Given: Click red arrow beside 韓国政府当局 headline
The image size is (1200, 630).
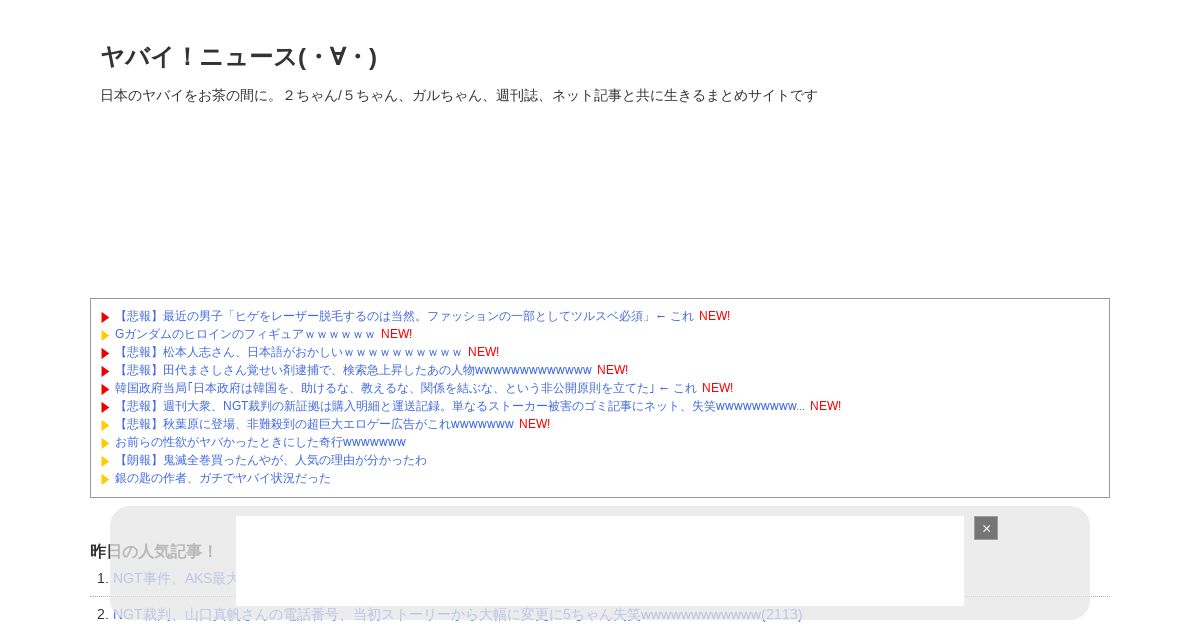Looking at the screenshot, I should click(105, 389).
